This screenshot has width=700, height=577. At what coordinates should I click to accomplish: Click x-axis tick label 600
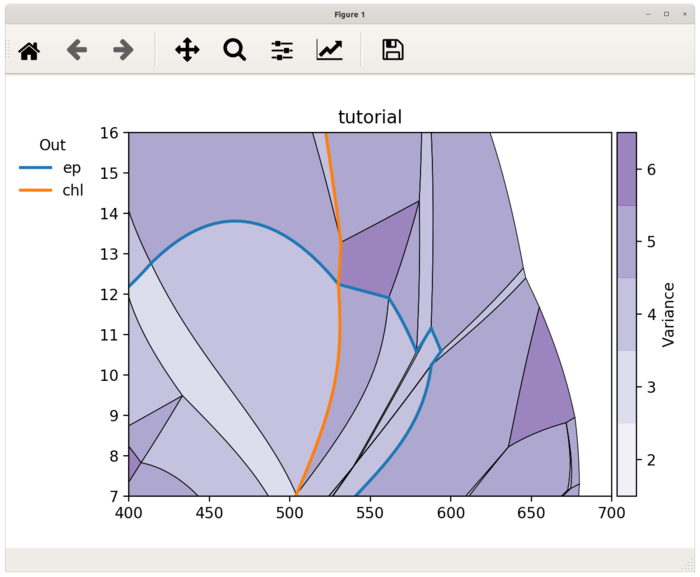coord(450,512)
